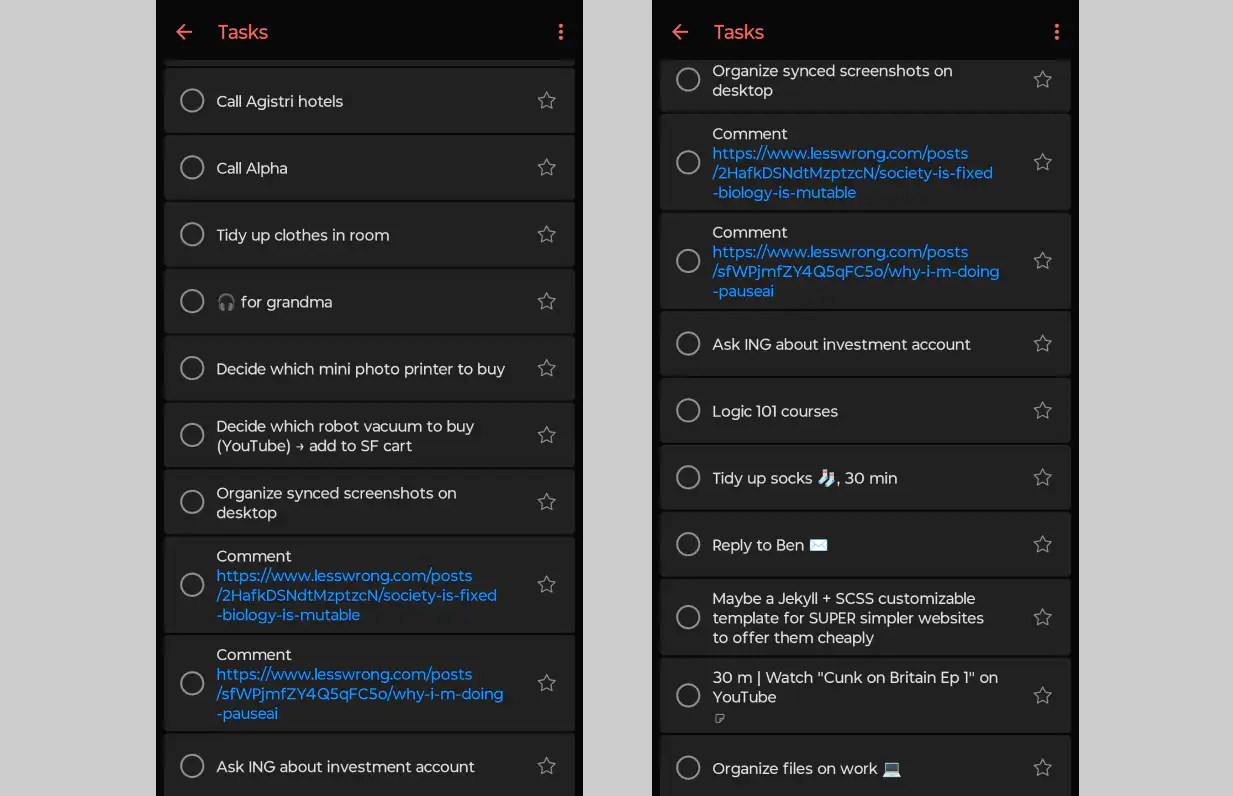This screenshot has width=1233, height=796.
Task: Complete "Ask ING about investment account"
Action: 192,766
